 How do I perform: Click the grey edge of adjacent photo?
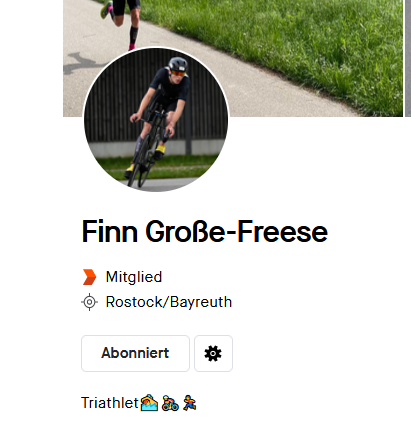click(x=408, y=58)
